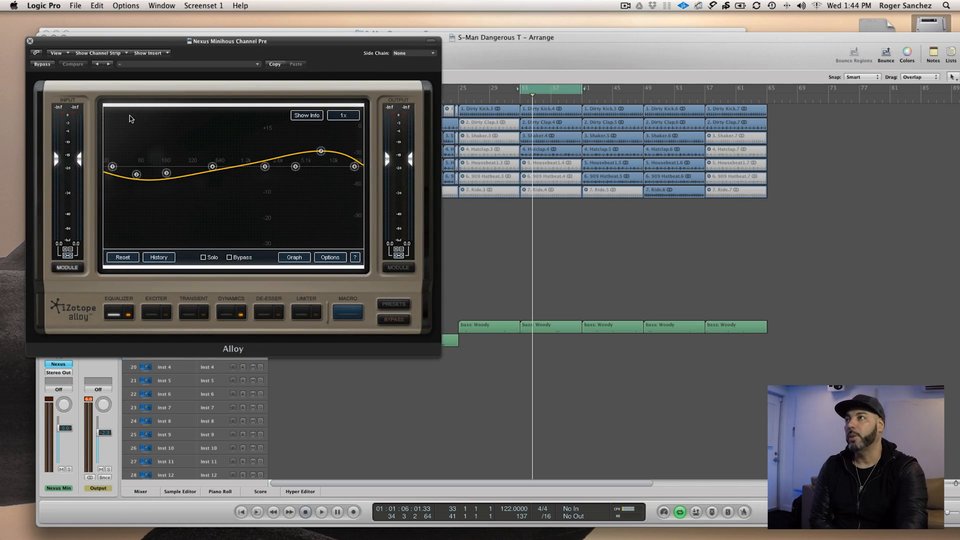Screen dimensions: 960x540
Task: Click the Pause transport button
Action: tap(337, 512)
